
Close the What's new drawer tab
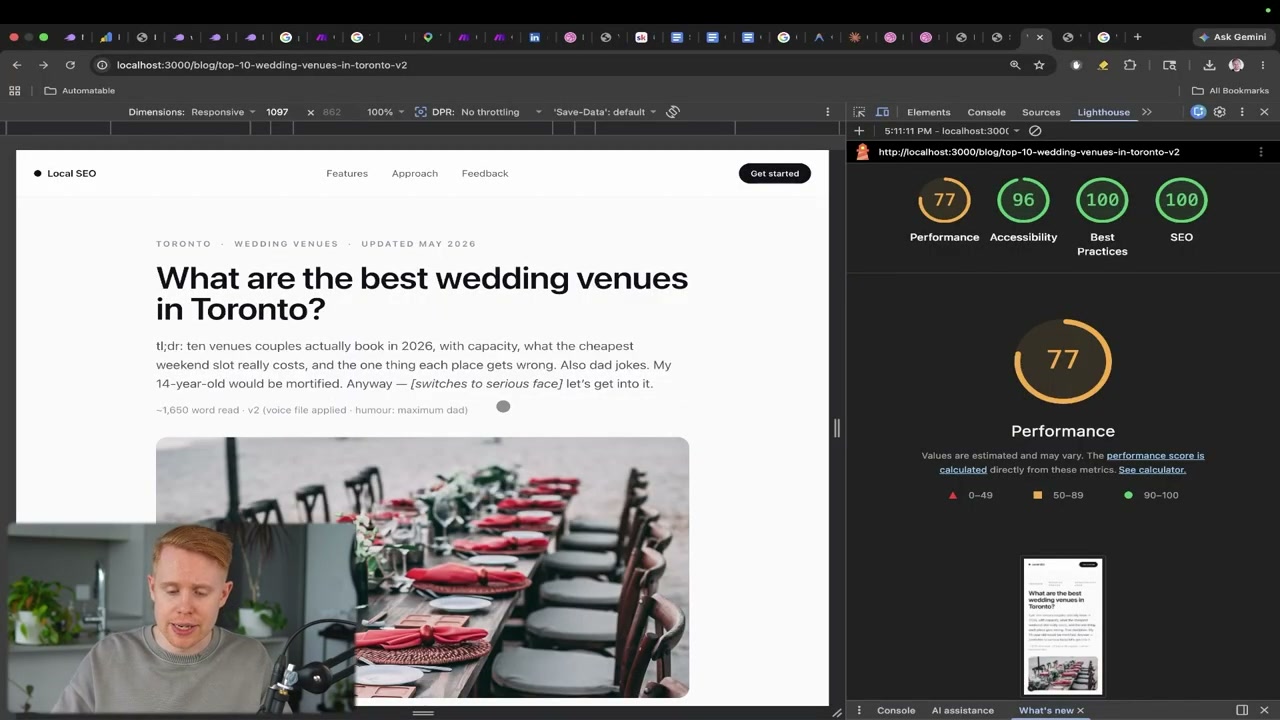coord(1080,710)
